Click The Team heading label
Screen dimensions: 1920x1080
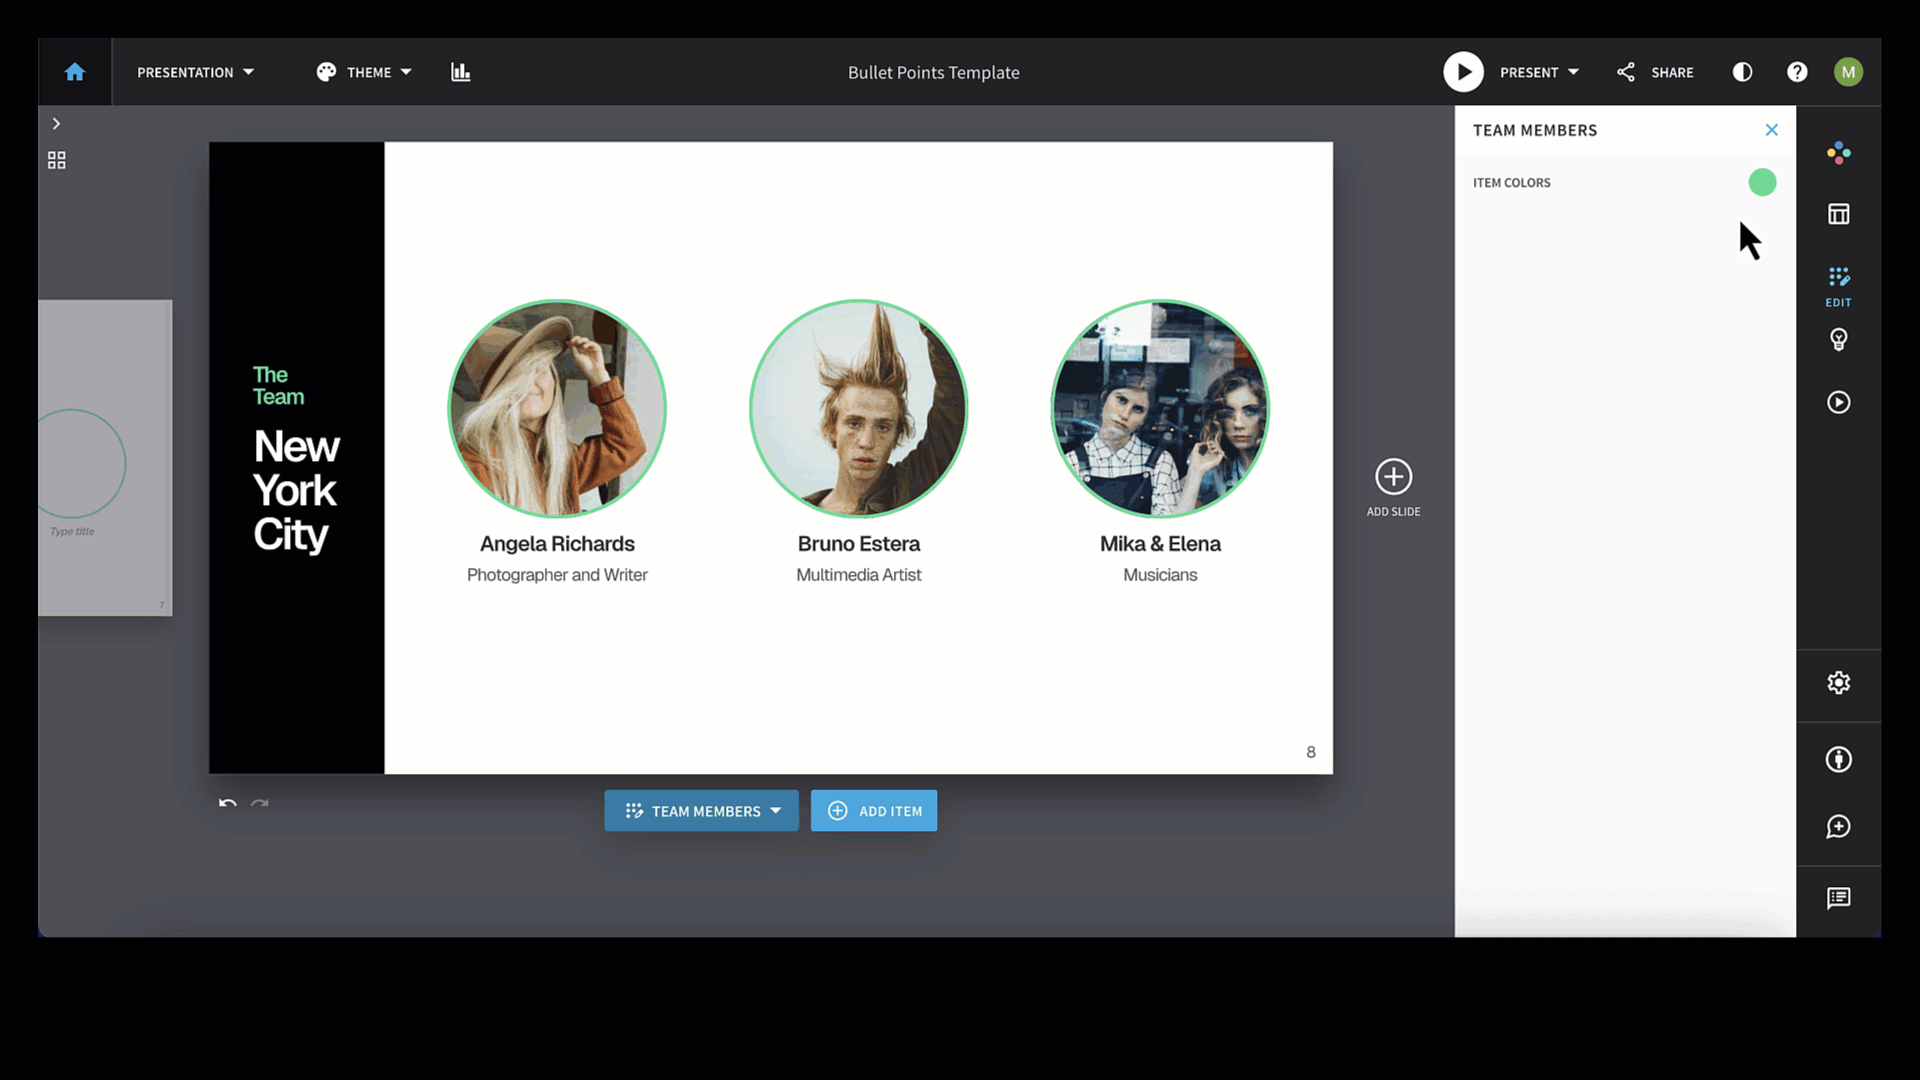(278, 386)
